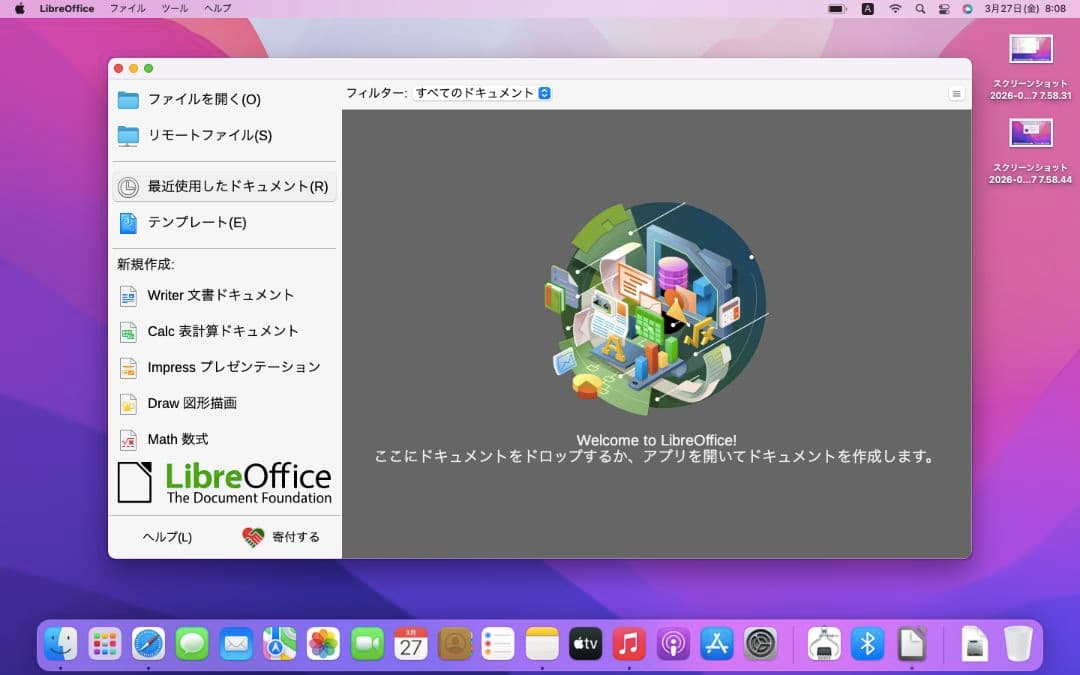Open Bluetooth app icon in the Dock
The height and width of the screenshot is (675, 1080).
click(868, 644)
